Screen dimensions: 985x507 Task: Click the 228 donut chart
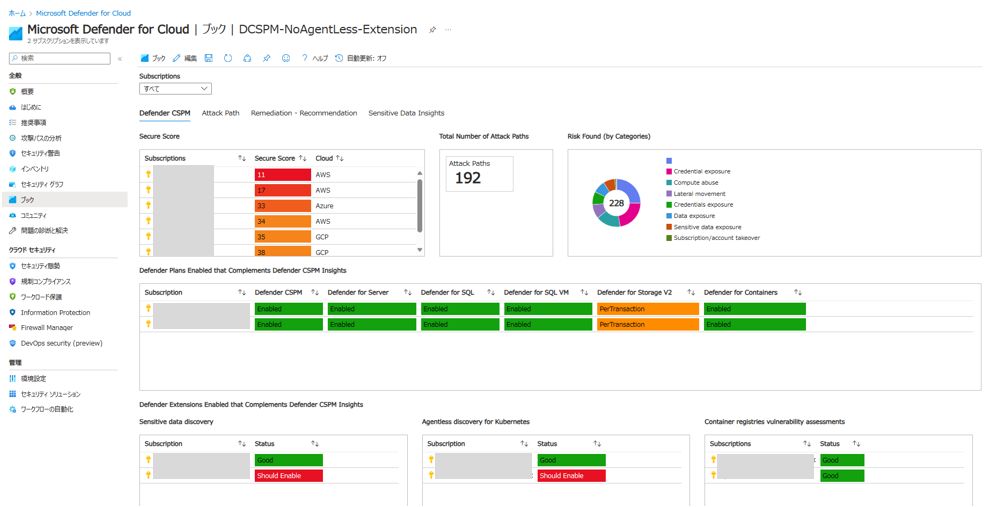click(616, 202)
